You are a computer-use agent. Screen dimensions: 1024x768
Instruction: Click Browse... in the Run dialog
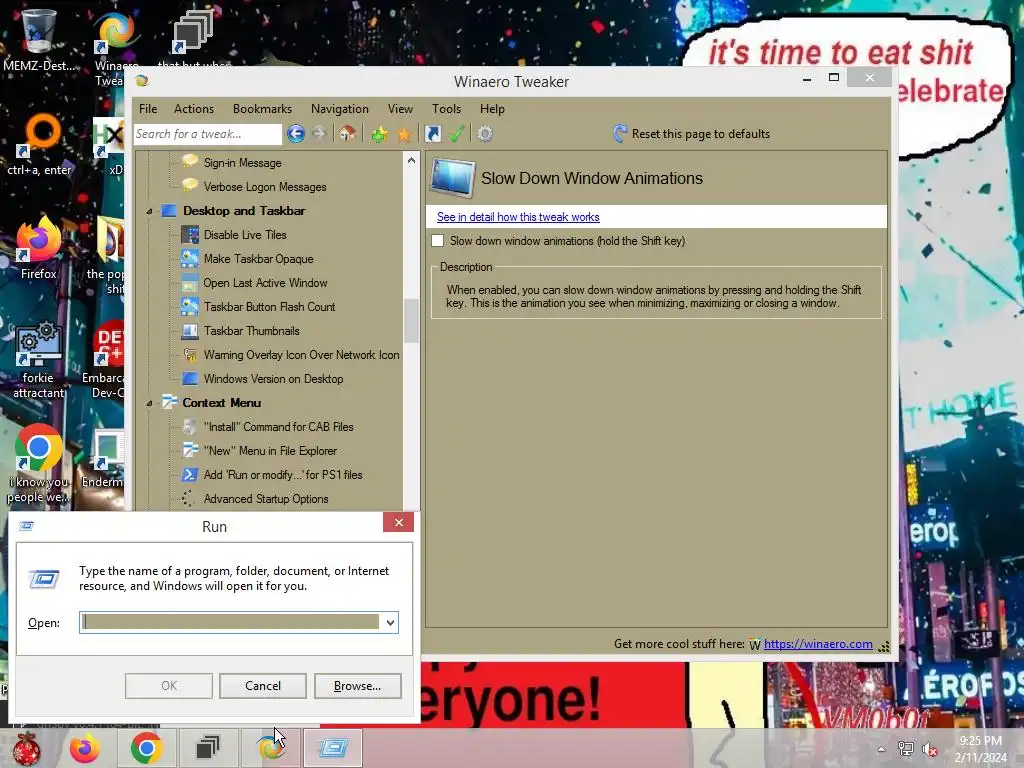pyautogui.click(x=357, y=686)
